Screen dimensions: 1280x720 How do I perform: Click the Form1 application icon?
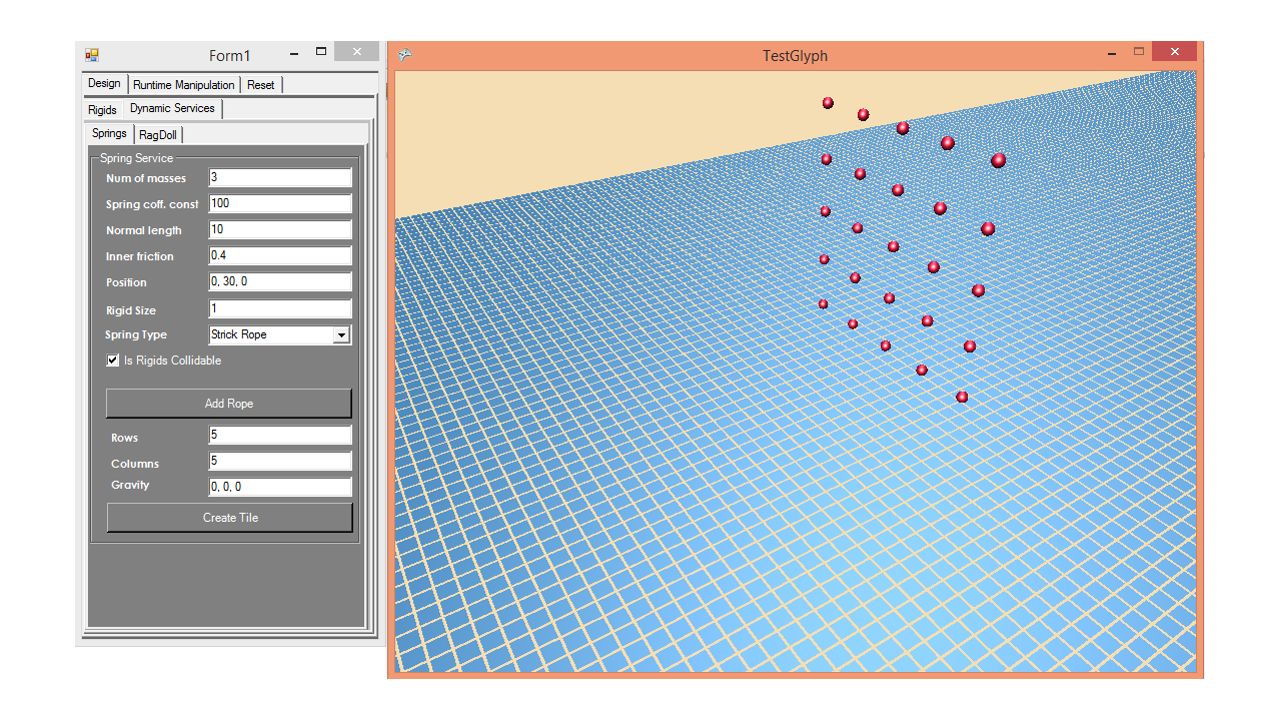click(94, 53)
